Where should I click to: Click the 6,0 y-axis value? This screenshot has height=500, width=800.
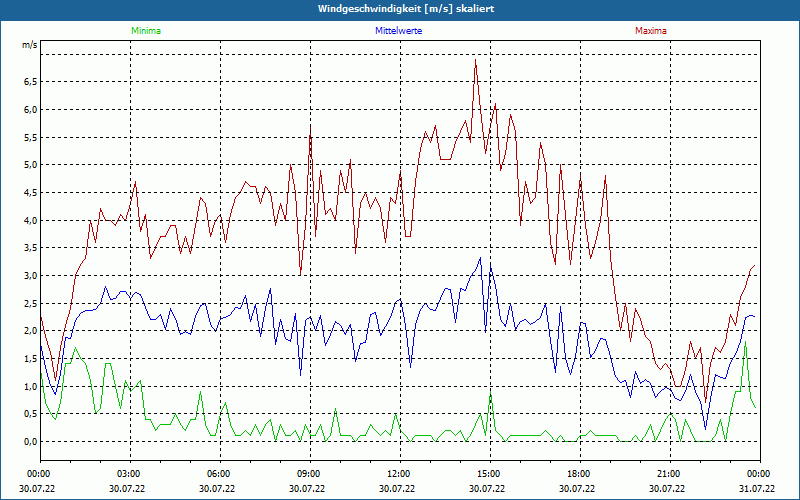[31, 110]
